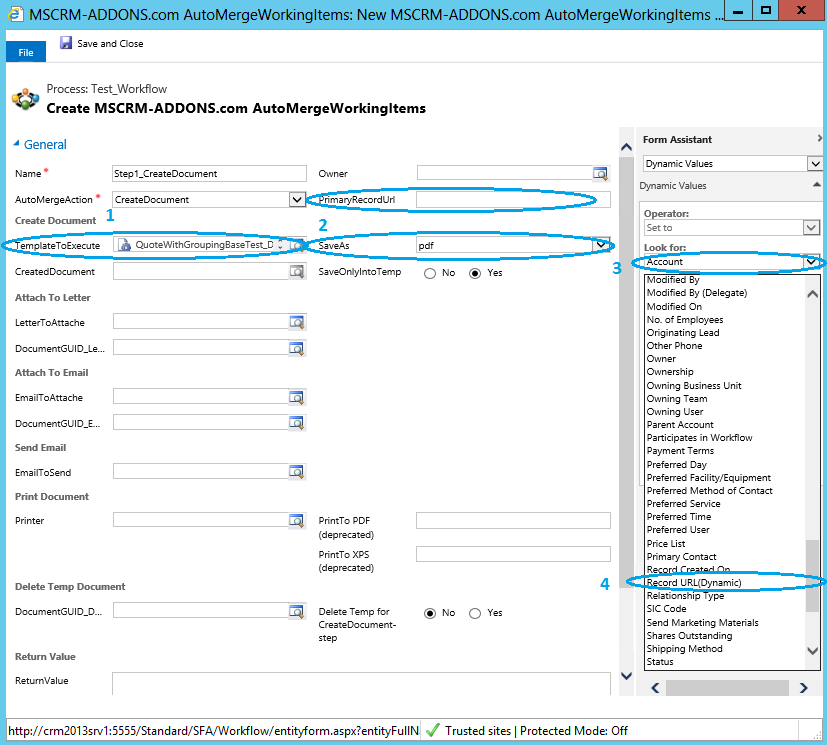Select Originating Lead in the list
This screenshot has width=827, height=745.
[683, 333]
